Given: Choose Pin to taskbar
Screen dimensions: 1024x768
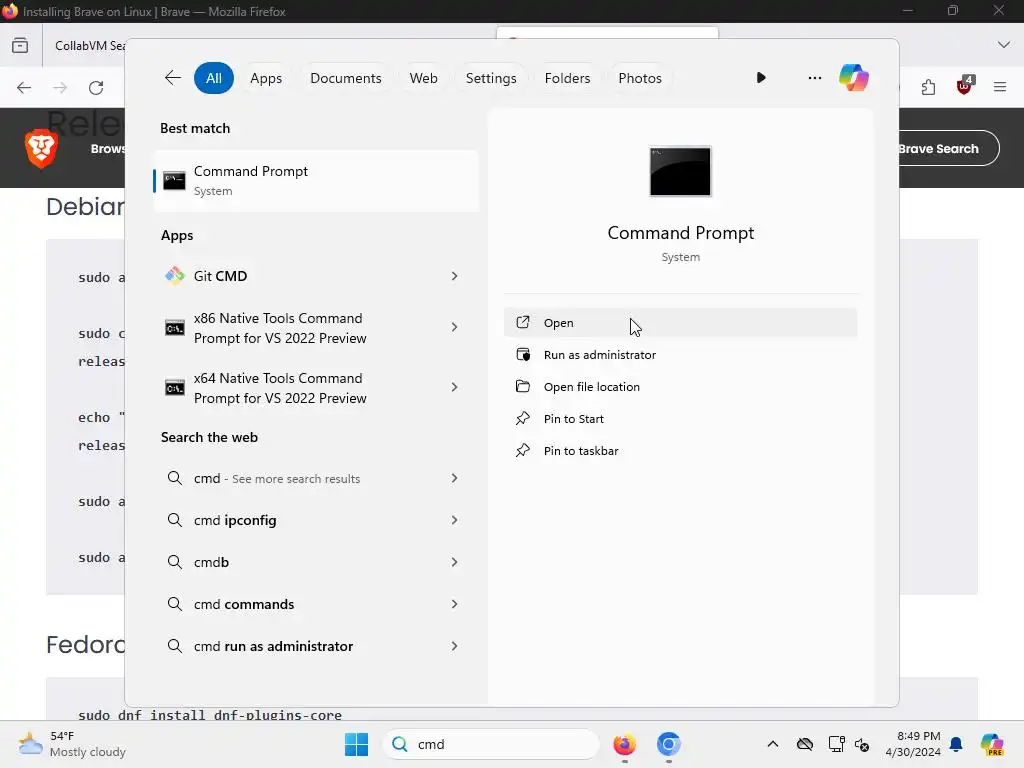Looking at the screenshot, I should [680, 451].
